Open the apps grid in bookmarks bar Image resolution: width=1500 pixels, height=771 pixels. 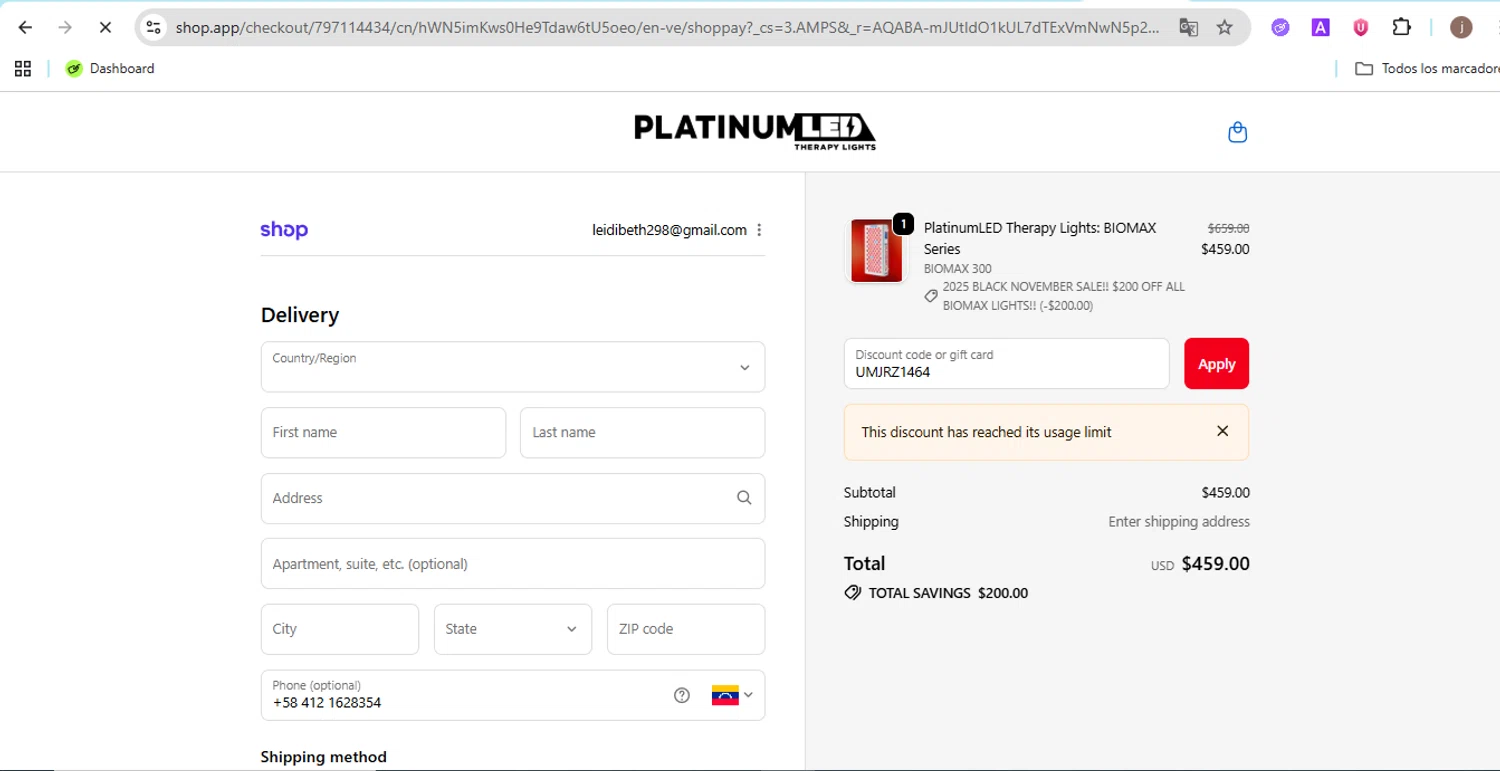[23, 68]
